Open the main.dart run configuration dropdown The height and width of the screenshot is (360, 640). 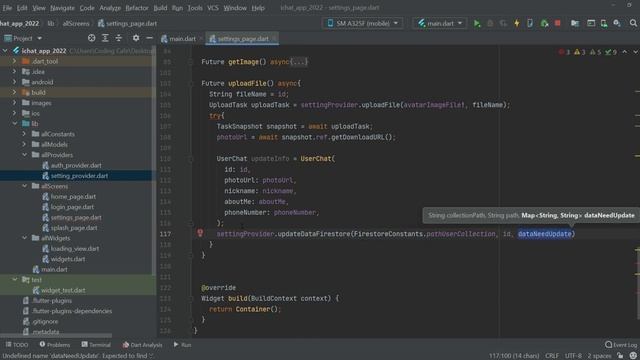click(440, 23)
